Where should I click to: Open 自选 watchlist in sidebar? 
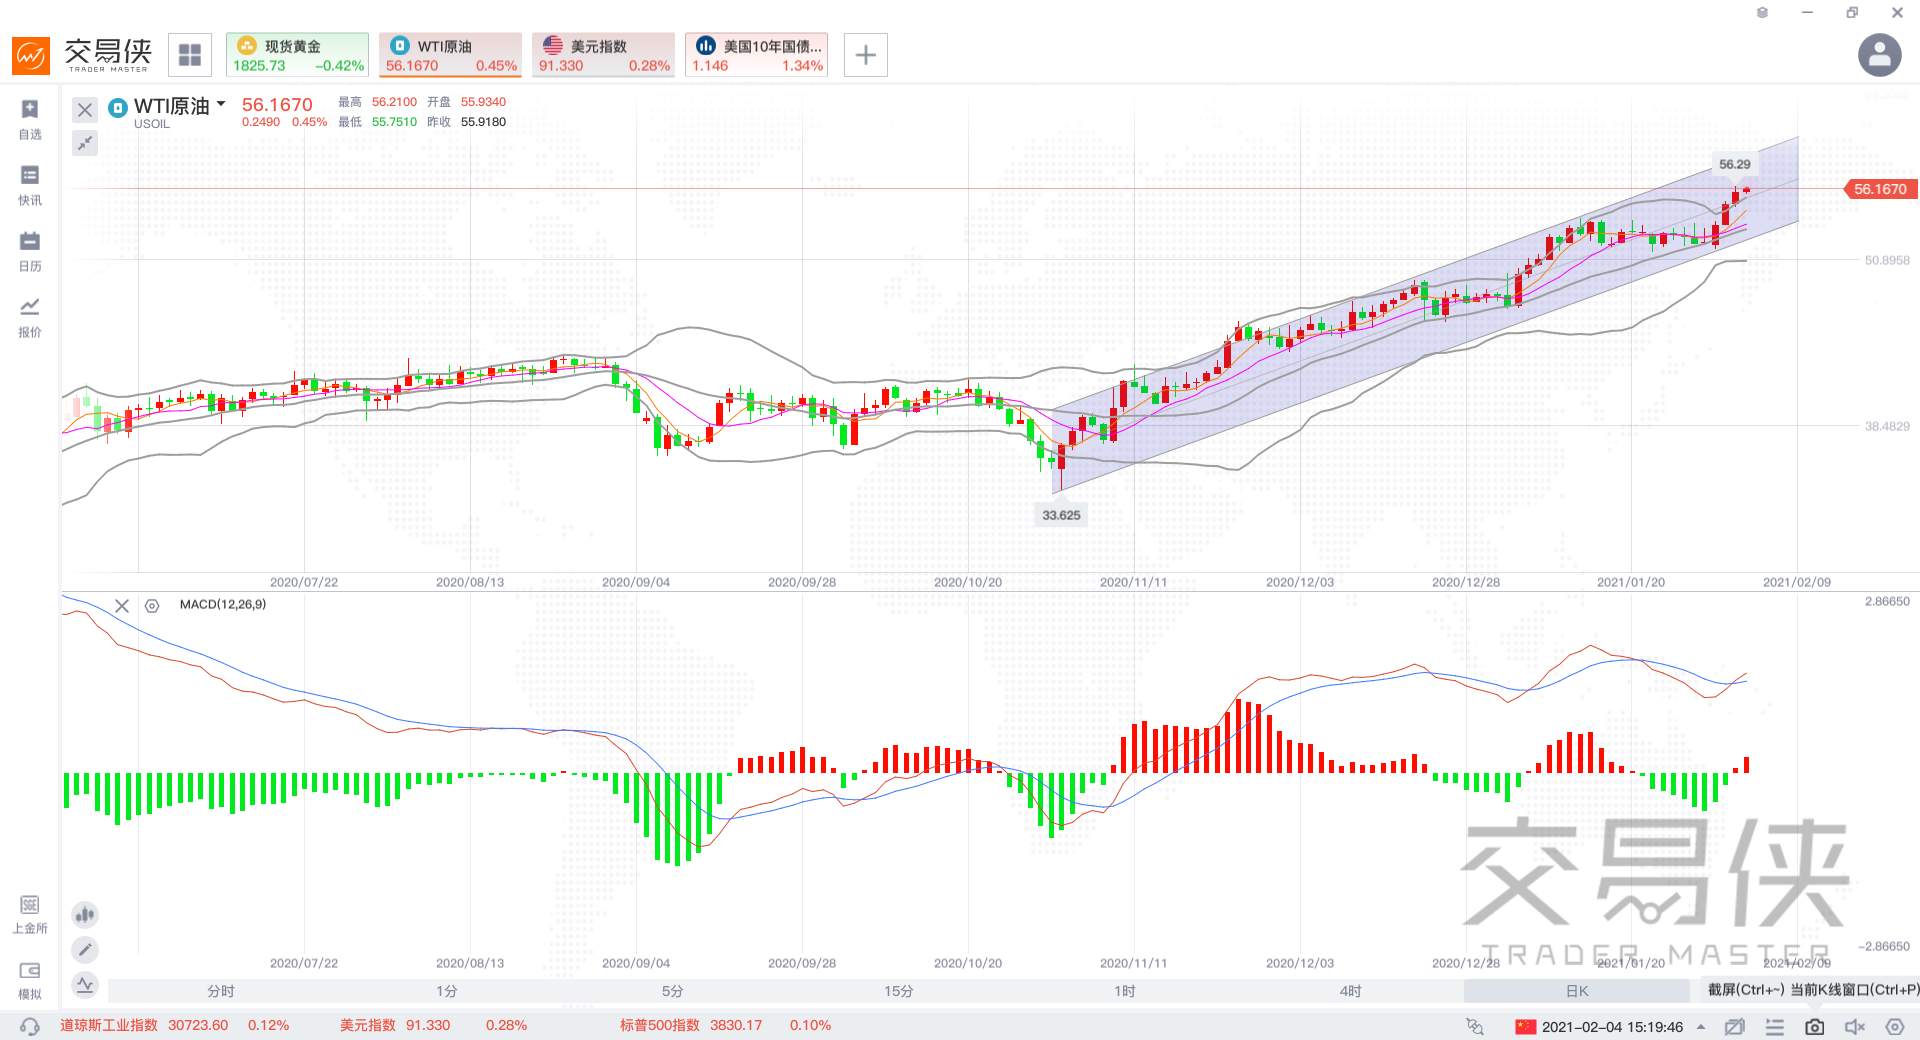[x=30, y=120]
